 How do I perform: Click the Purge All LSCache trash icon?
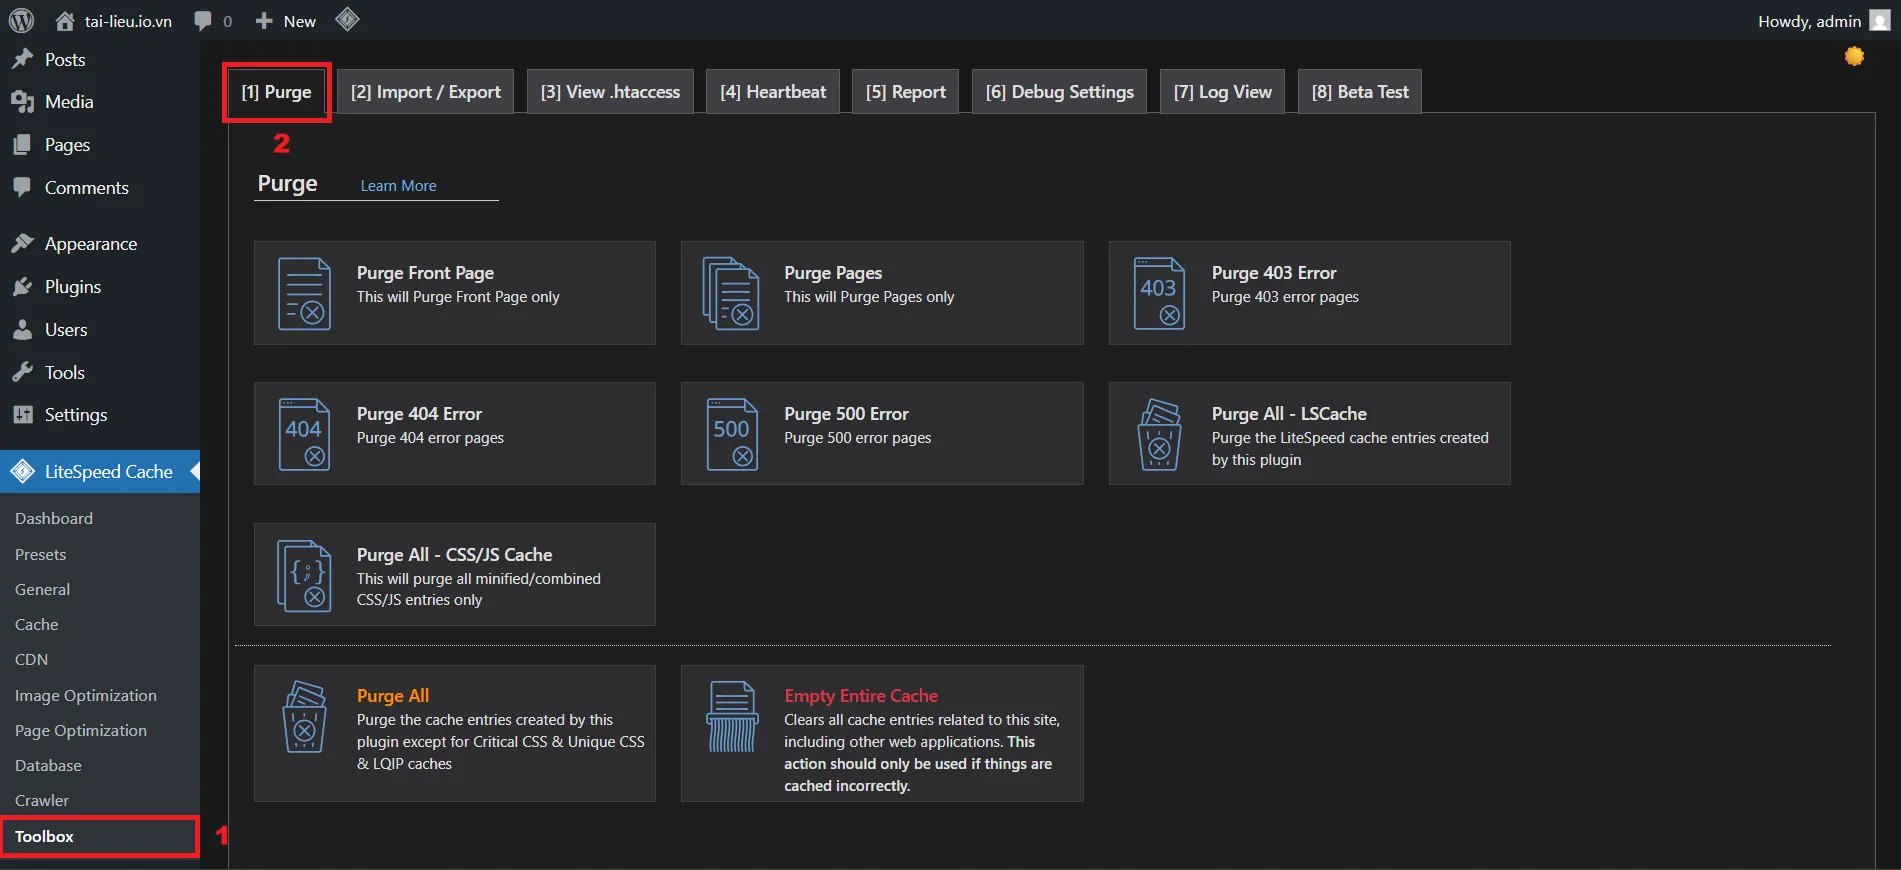pyautogui.click(x=1158, y=435)
